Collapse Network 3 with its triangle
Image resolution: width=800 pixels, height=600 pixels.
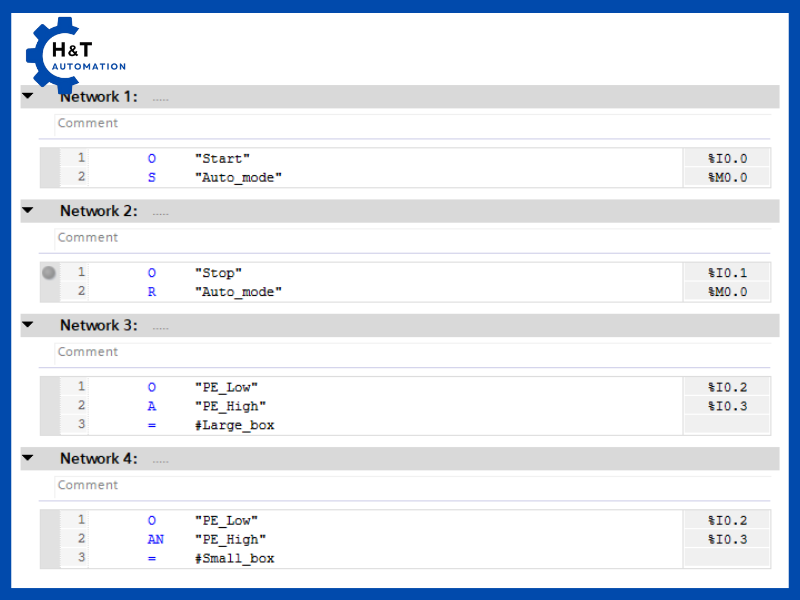(x=28, y=325)
